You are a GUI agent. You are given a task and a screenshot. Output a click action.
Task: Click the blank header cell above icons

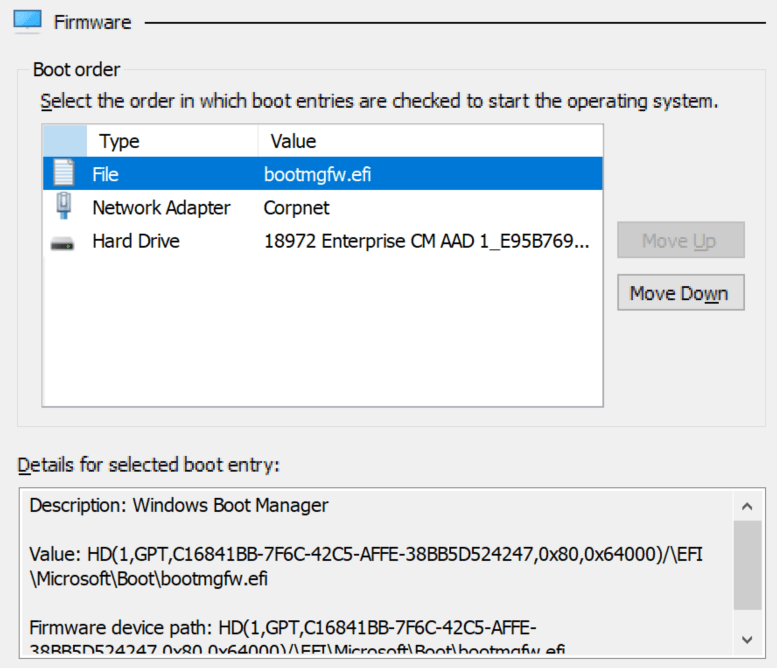click(x=65, y=141)
